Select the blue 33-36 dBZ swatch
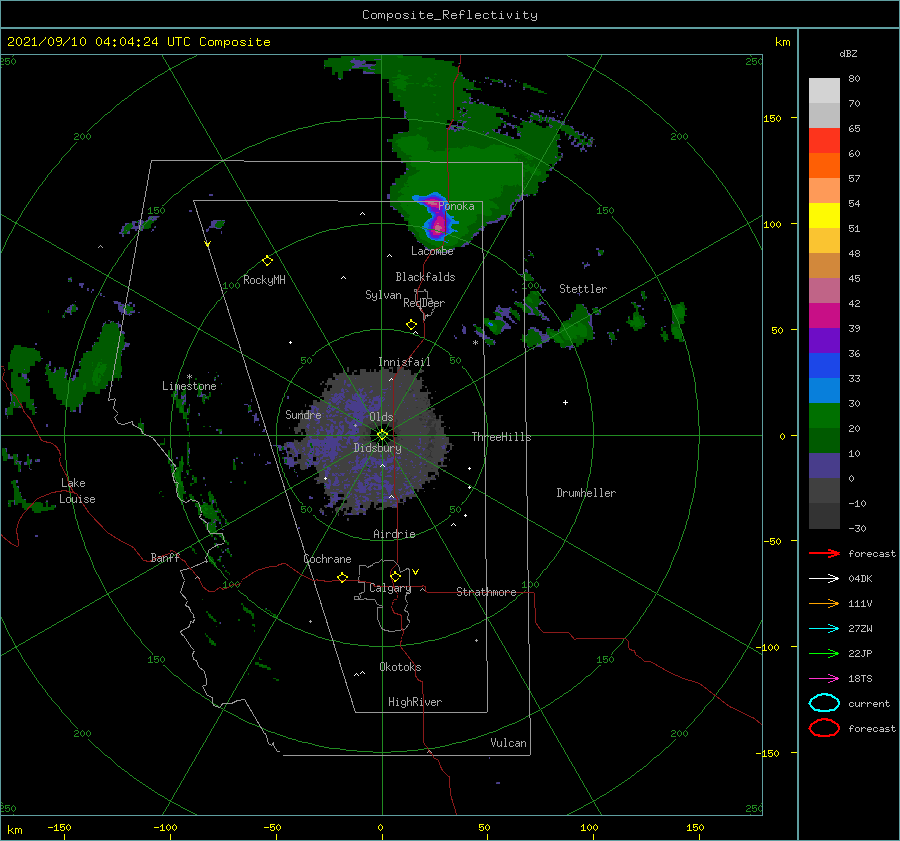 [x=824, y=366]
